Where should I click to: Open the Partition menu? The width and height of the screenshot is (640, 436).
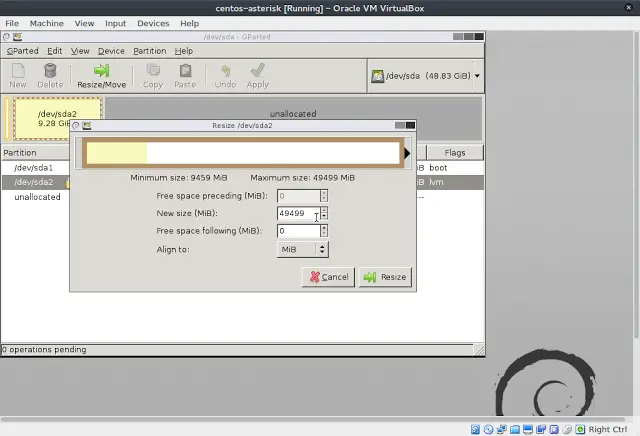[x=150, y=51]
